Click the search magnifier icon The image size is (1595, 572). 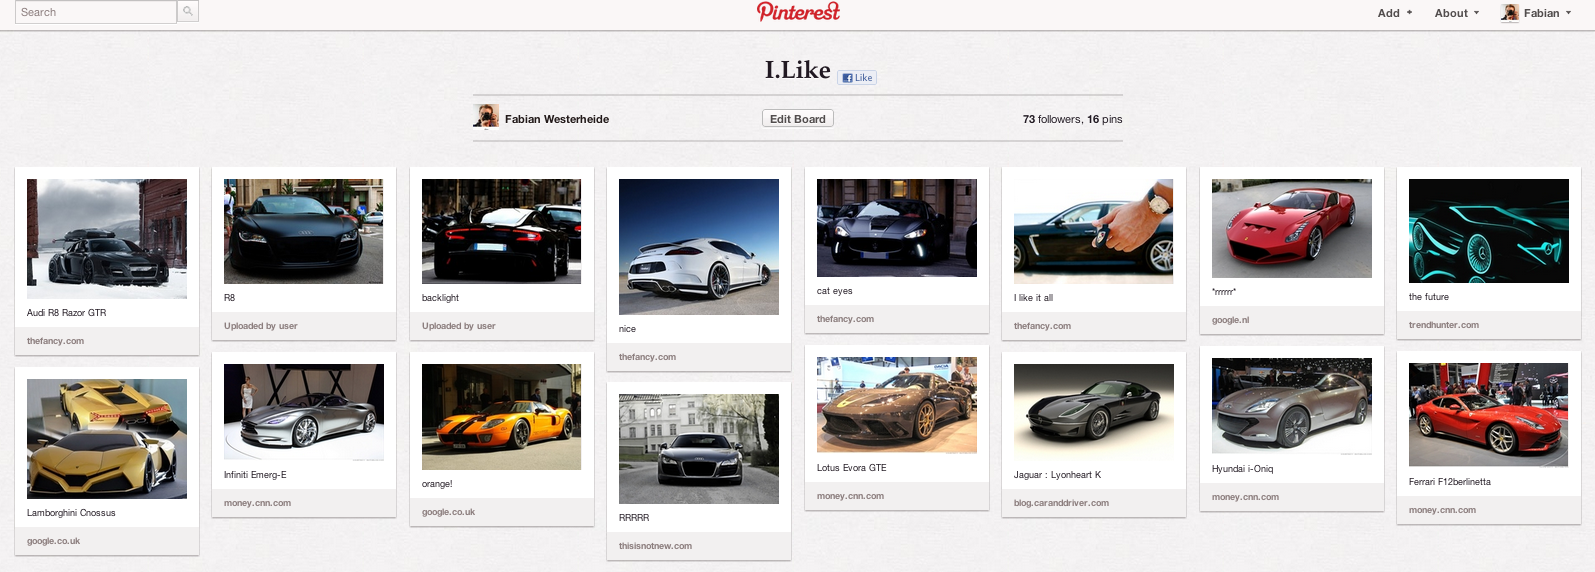(188, 12)
